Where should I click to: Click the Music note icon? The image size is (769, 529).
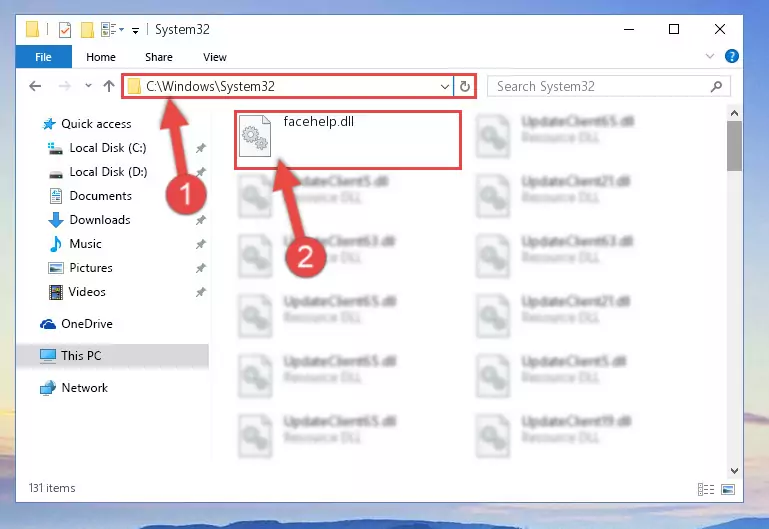56,244
